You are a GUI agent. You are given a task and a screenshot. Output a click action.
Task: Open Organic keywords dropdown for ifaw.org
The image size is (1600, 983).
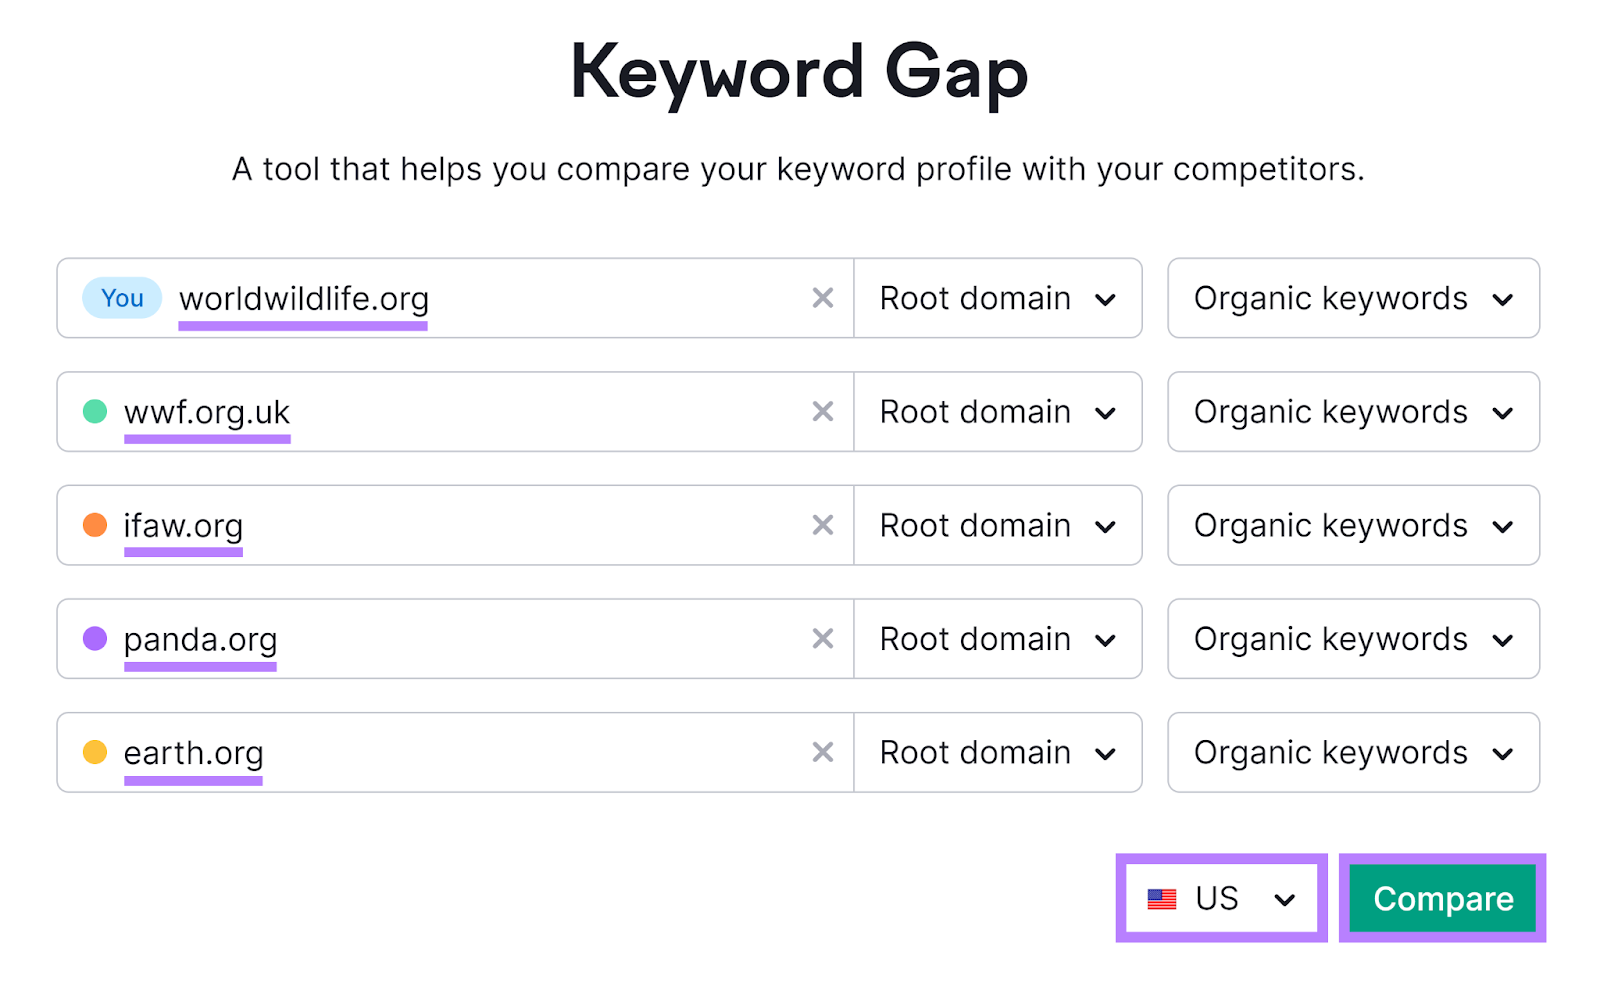(x=1352, y=525)
